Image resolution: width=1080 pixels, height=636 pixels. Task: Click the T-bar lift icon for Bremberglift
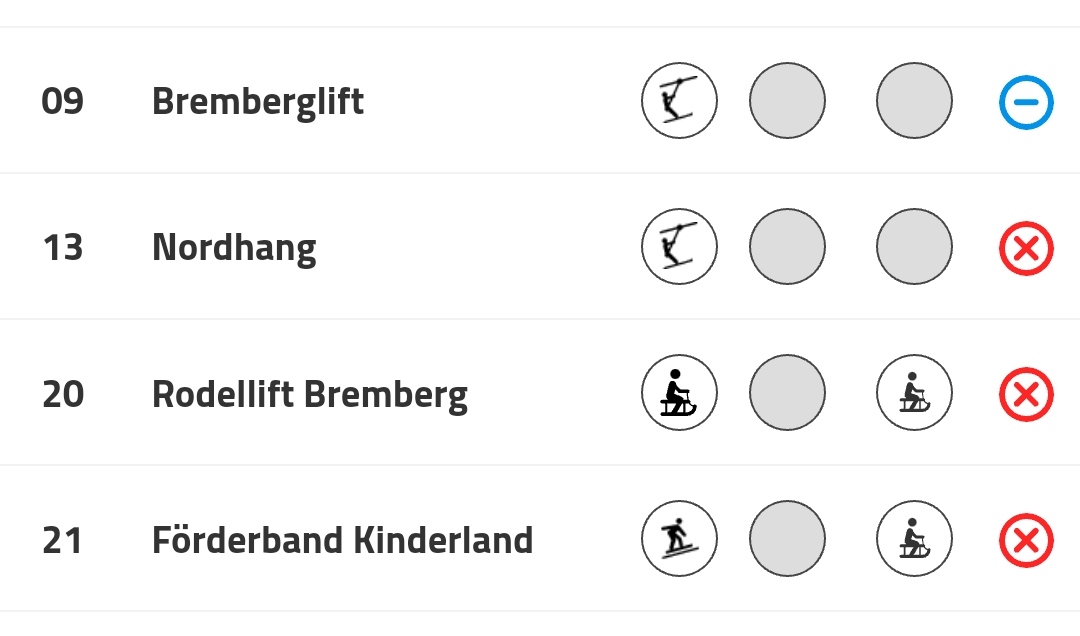pos(679,101)
